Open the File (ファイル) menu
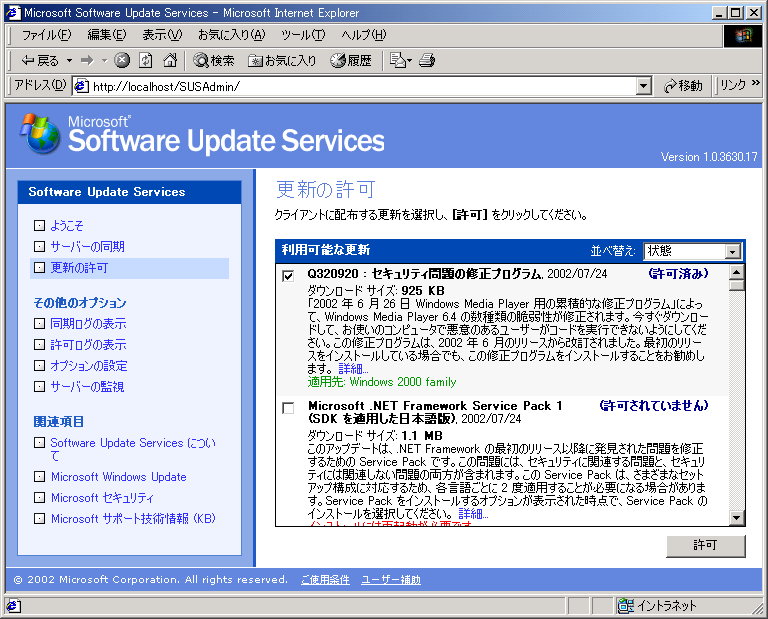768x619 pixels. pos(47,35)
